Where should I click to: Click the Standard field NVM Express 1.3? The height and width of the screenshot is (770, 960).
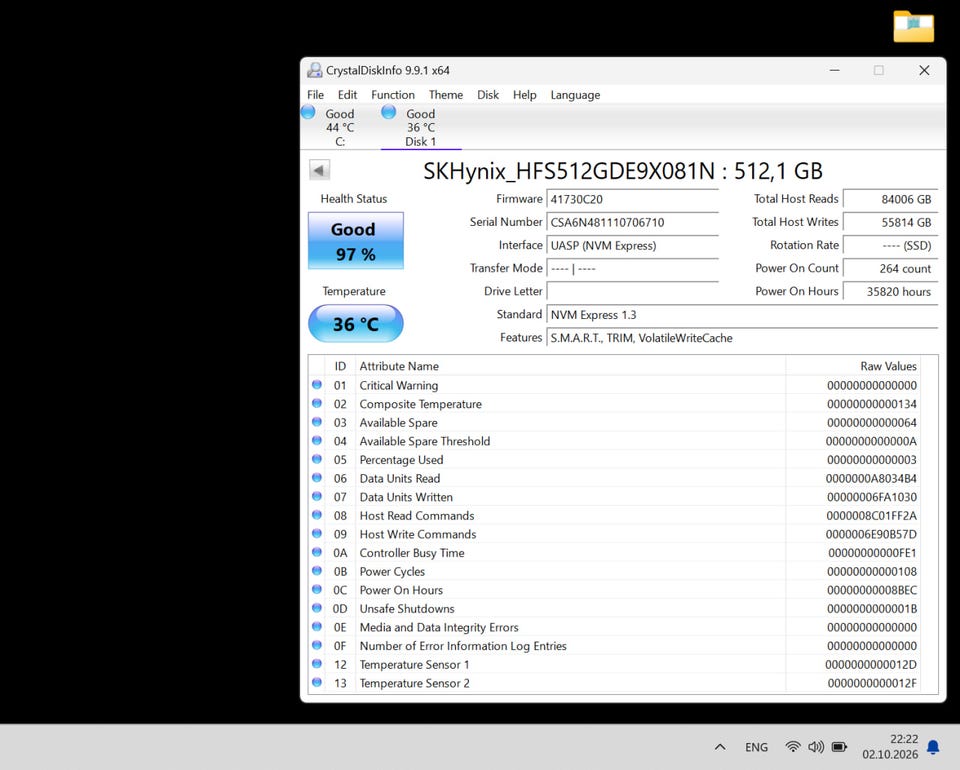point(742,315)
